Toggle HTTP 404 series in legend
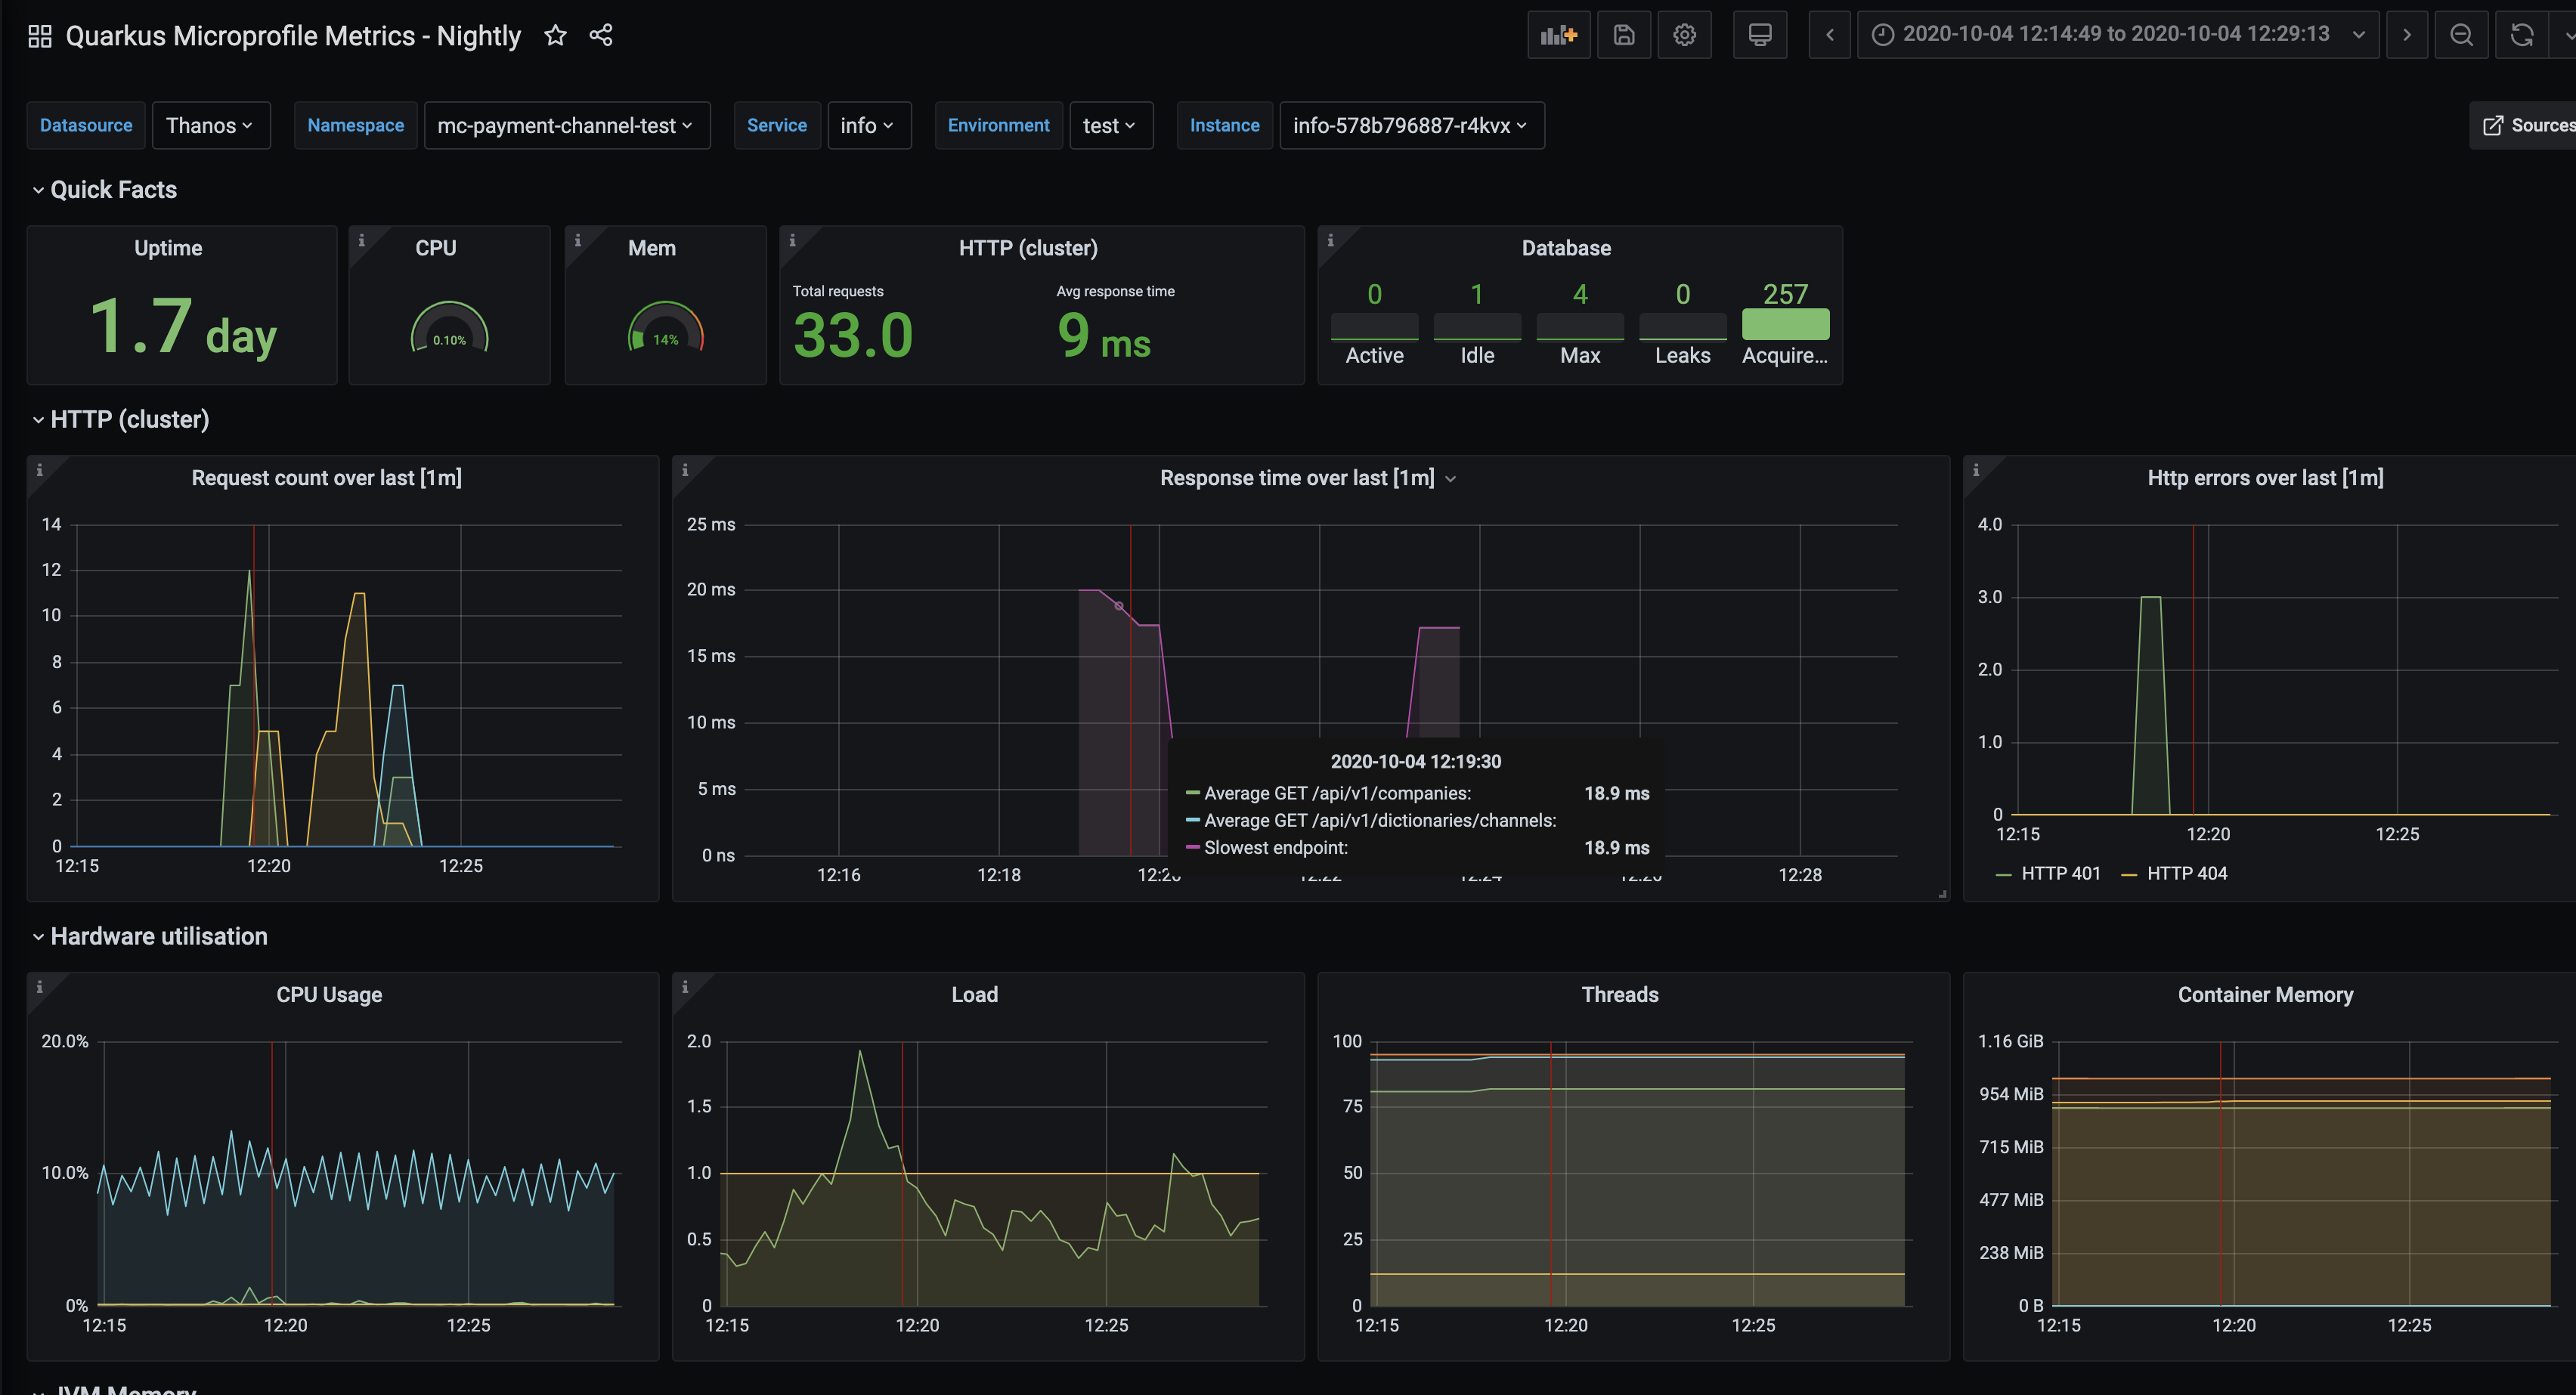Viewport: 2576px width, 1395px height. pyautogui.click(x=2185, y=873)
